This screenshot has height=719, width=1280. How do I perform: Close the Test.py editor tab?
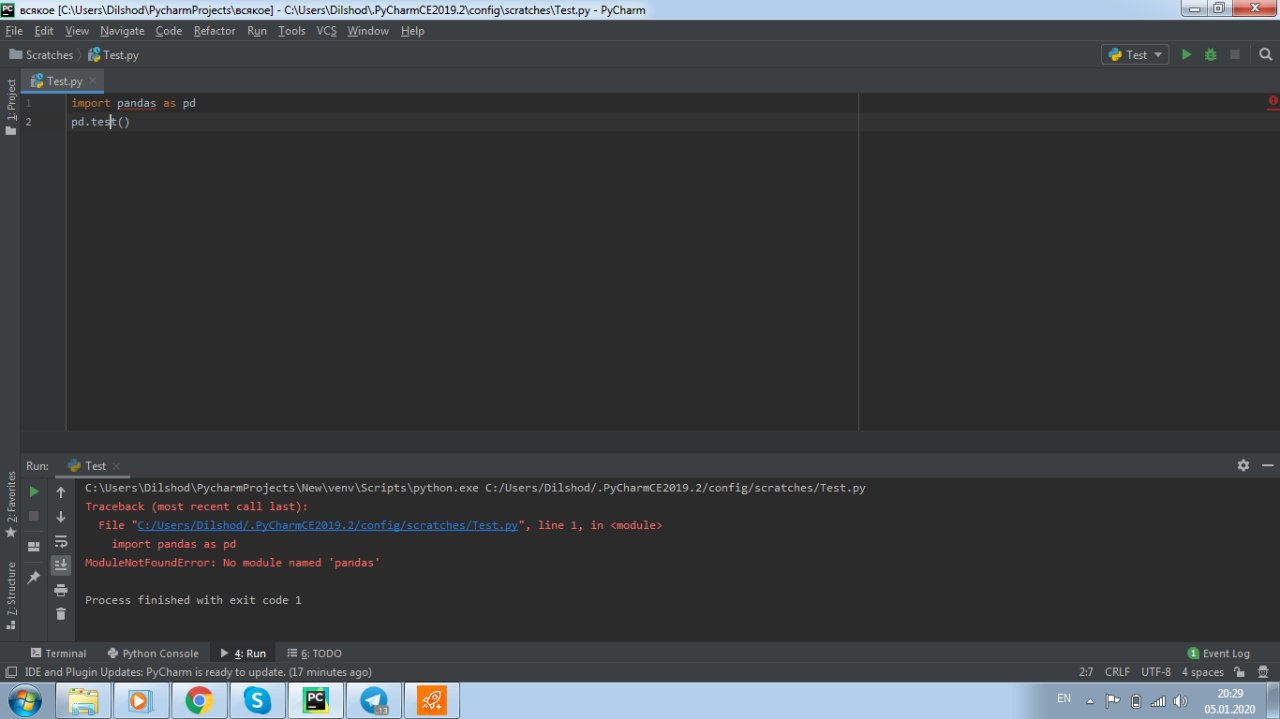point(93,81)
